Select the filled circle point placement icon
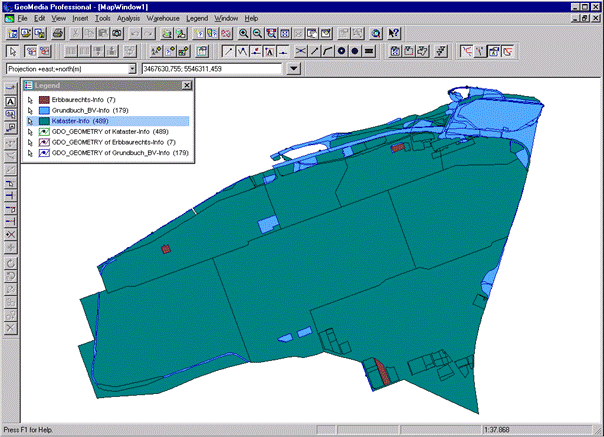The height and width of the screenshot is (437, 604). pos(355,50)
